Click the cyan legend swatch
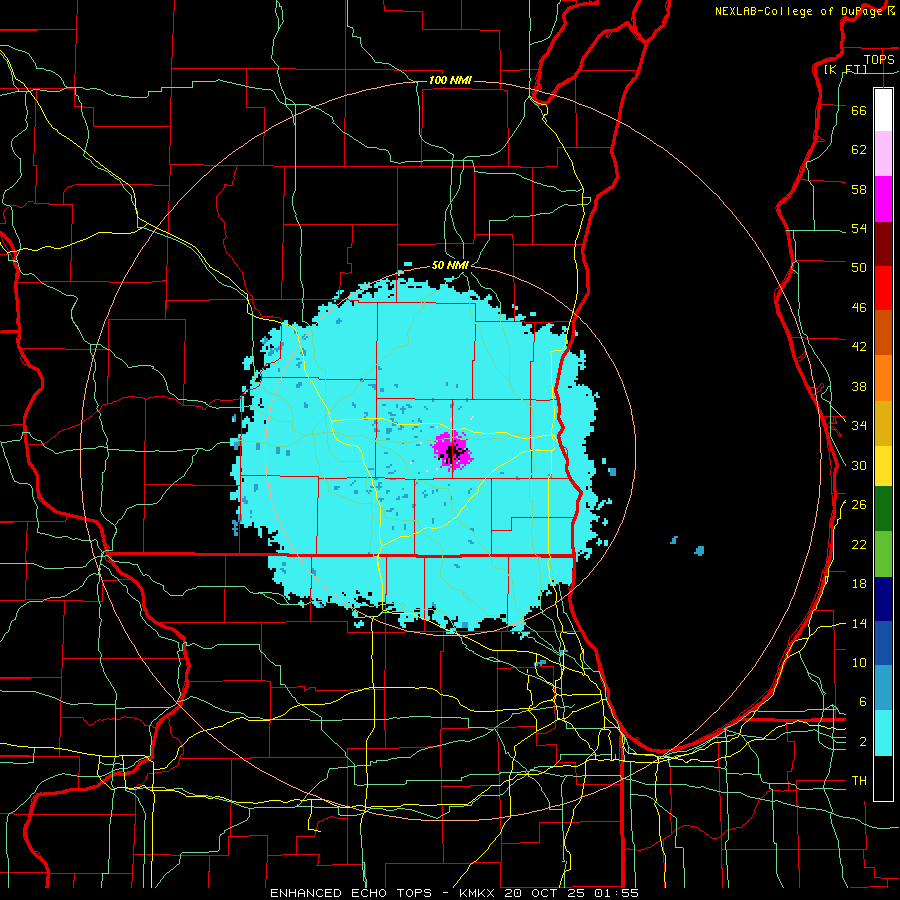The image size is (900, 900). coord(883,733)
